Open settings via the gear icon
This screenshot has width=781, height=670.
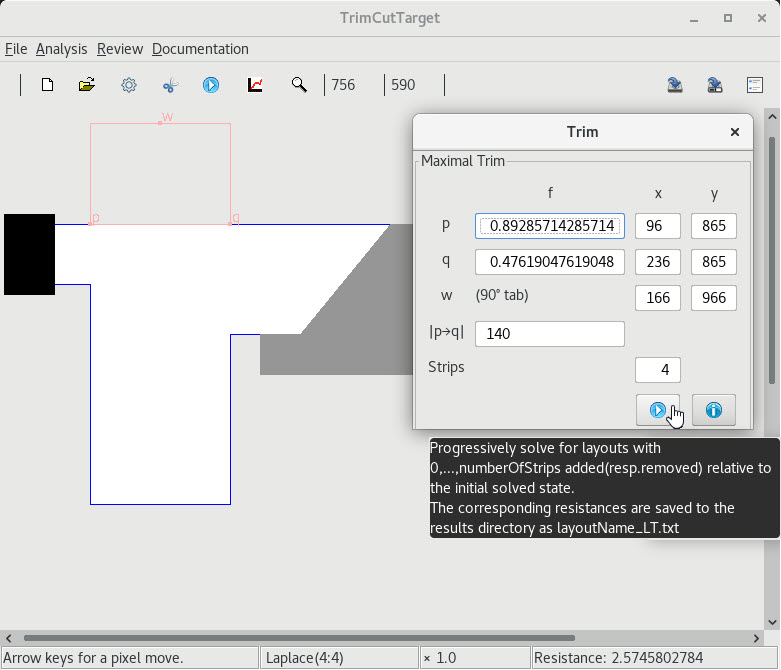[129, 85]
